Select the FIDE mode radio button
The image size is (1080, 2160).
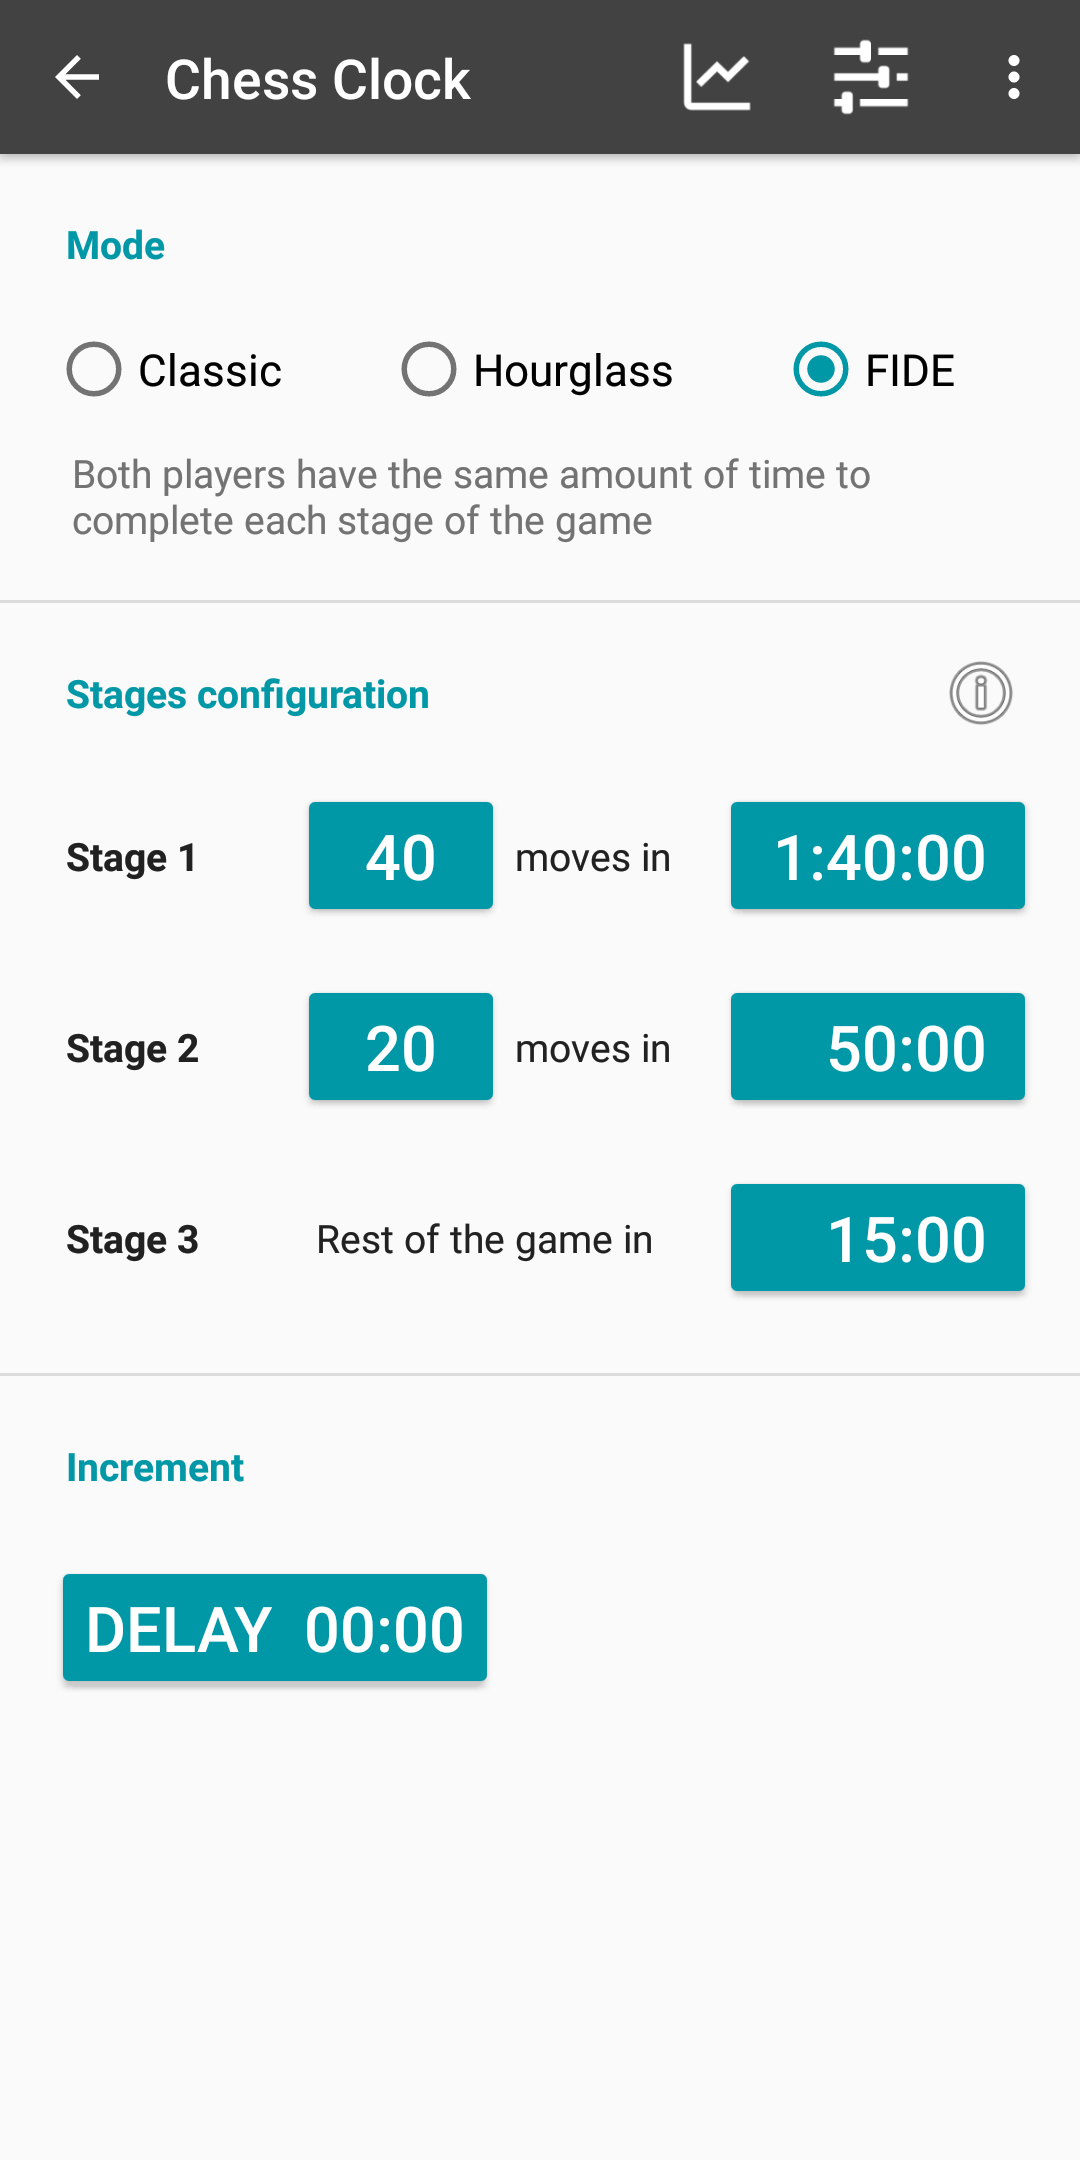point(821,370)
